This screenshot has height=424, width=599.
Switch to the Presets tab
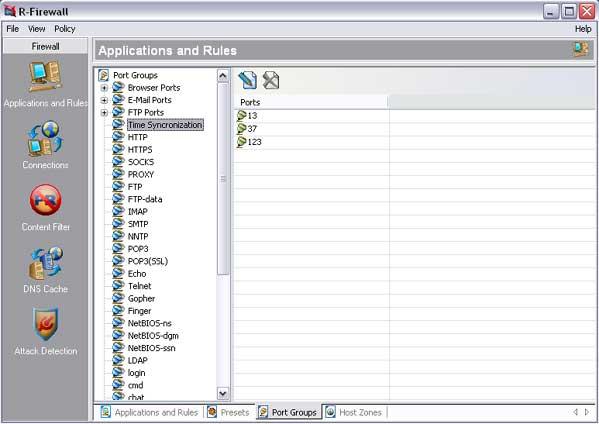coord(228,413)
